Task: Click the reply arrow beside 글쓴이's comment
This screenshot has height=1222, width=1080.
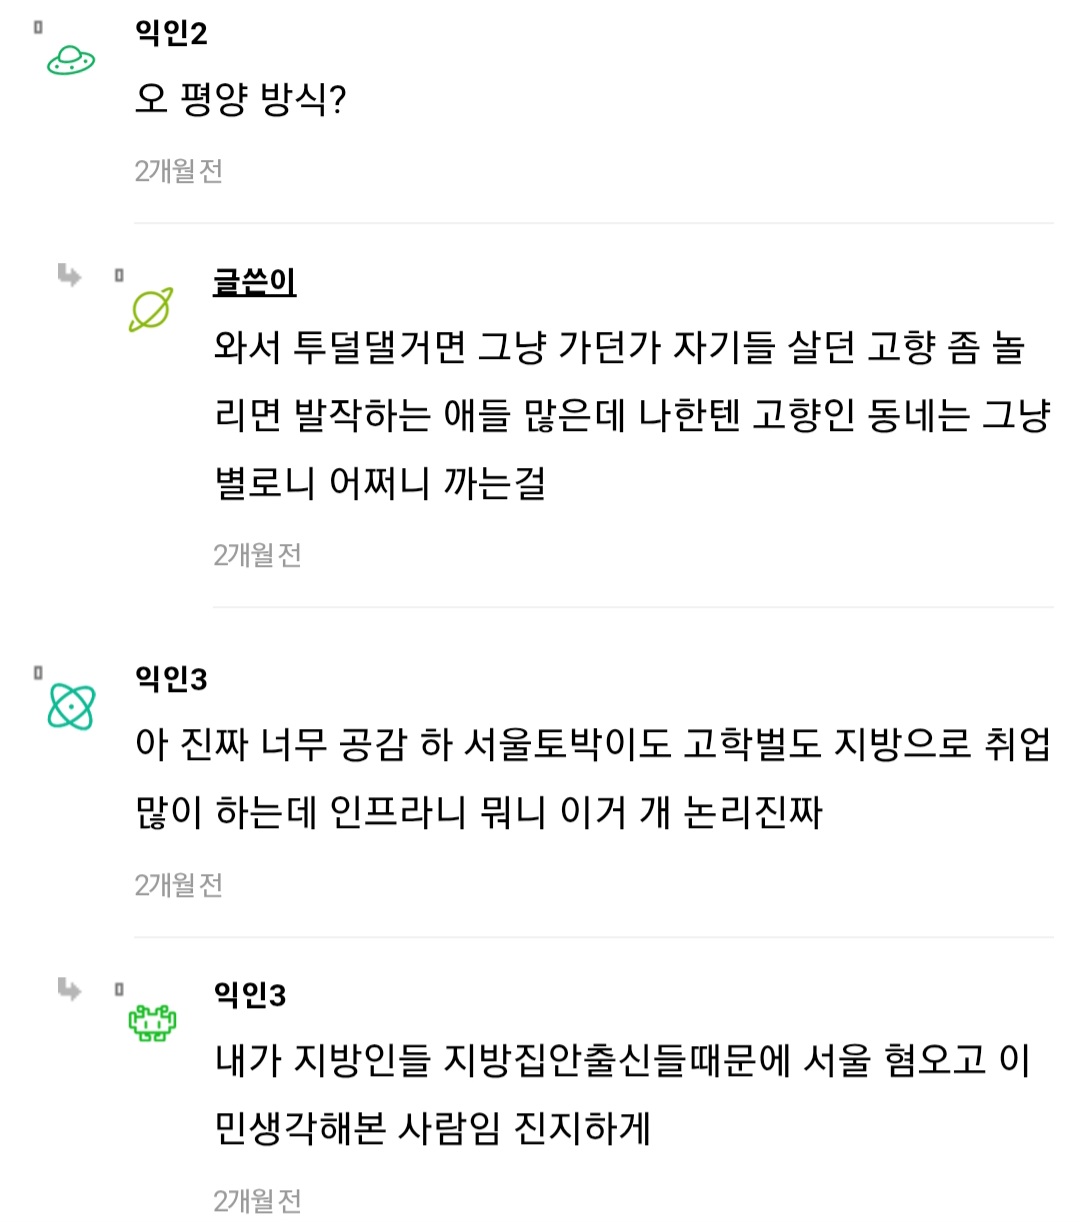Action: 69,274
